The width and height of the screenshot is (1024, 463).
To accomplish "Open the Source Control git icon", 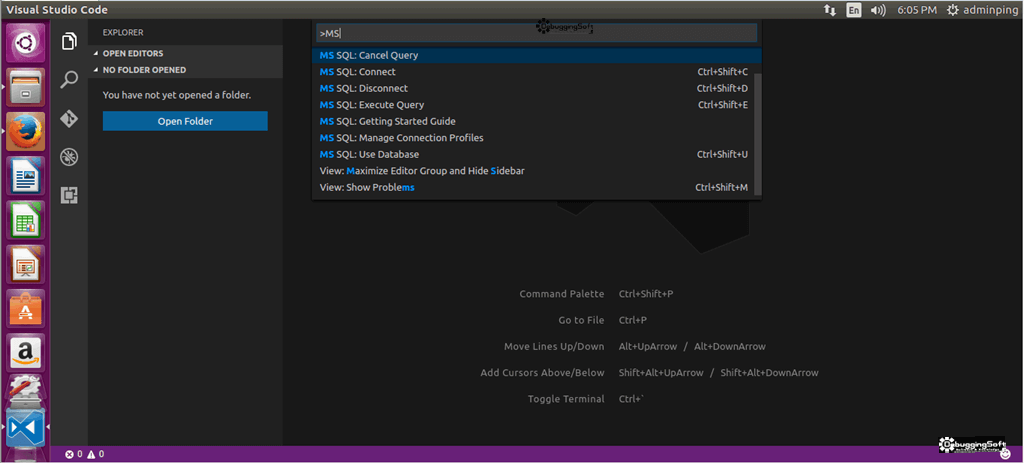I will 69,119.
